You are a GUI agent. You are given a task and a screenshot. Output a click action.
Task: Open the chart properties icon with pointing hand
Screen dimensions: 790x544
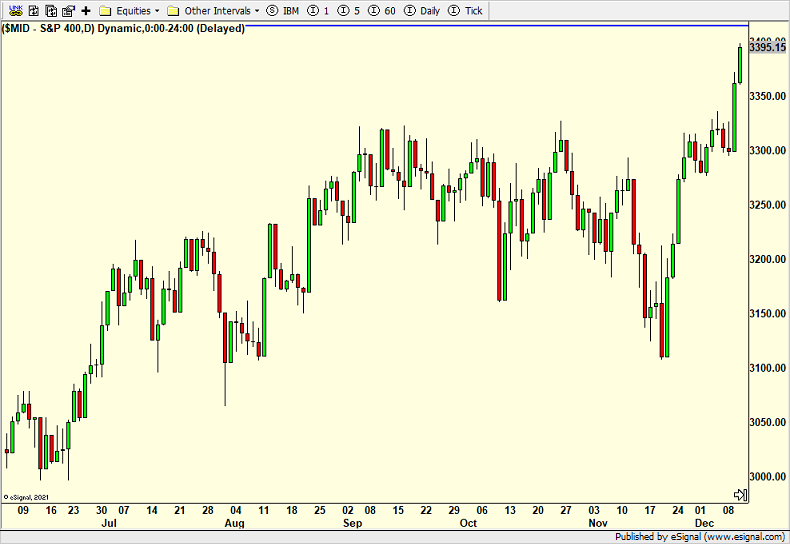tap(68, 10)
